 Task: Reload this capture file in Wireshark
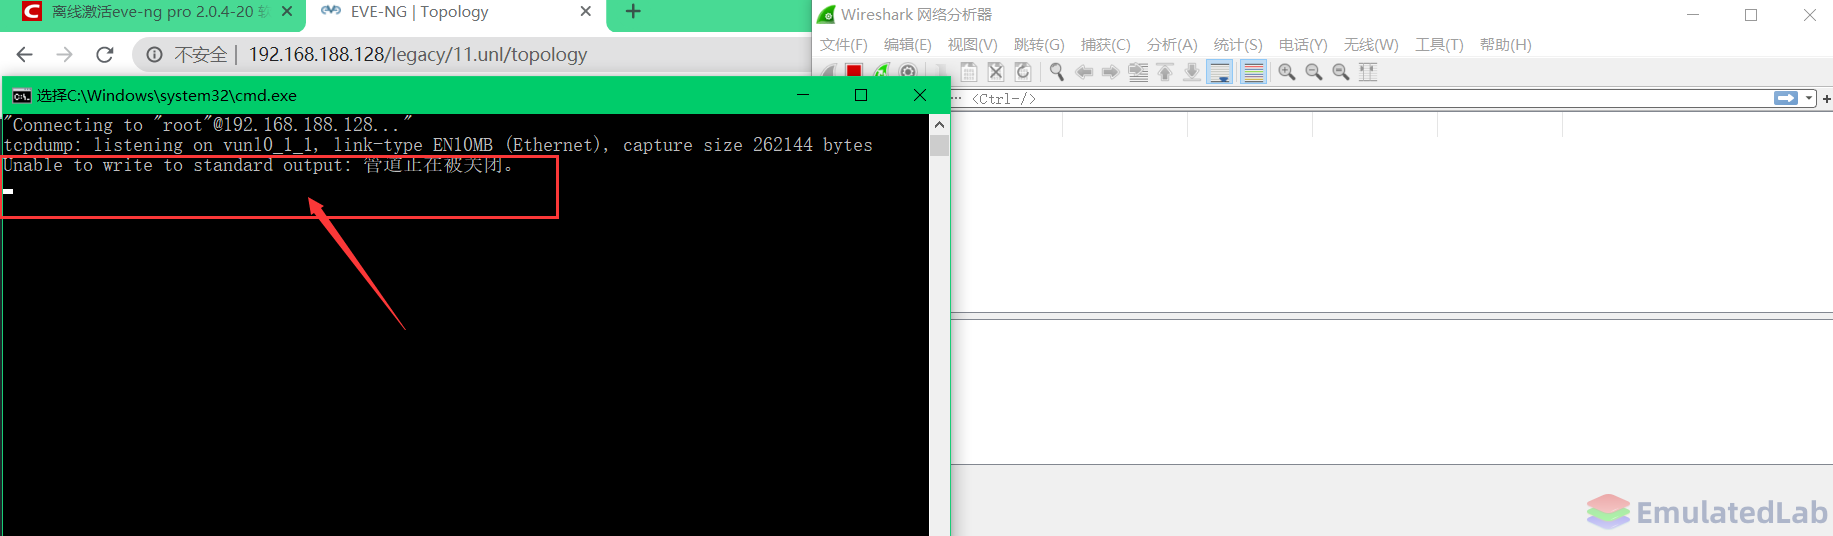(1022, 72)
